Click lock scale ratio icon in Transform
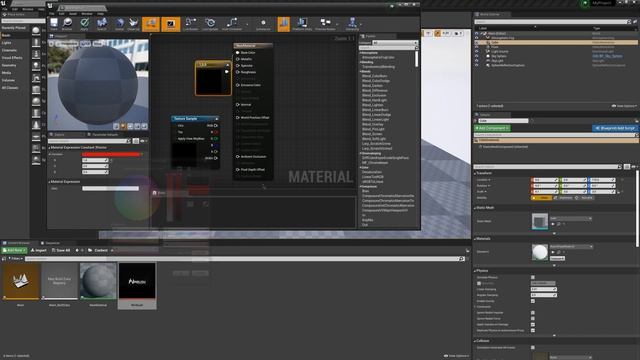The width and height of the screenshot is (640, 360). pos(618,192)
